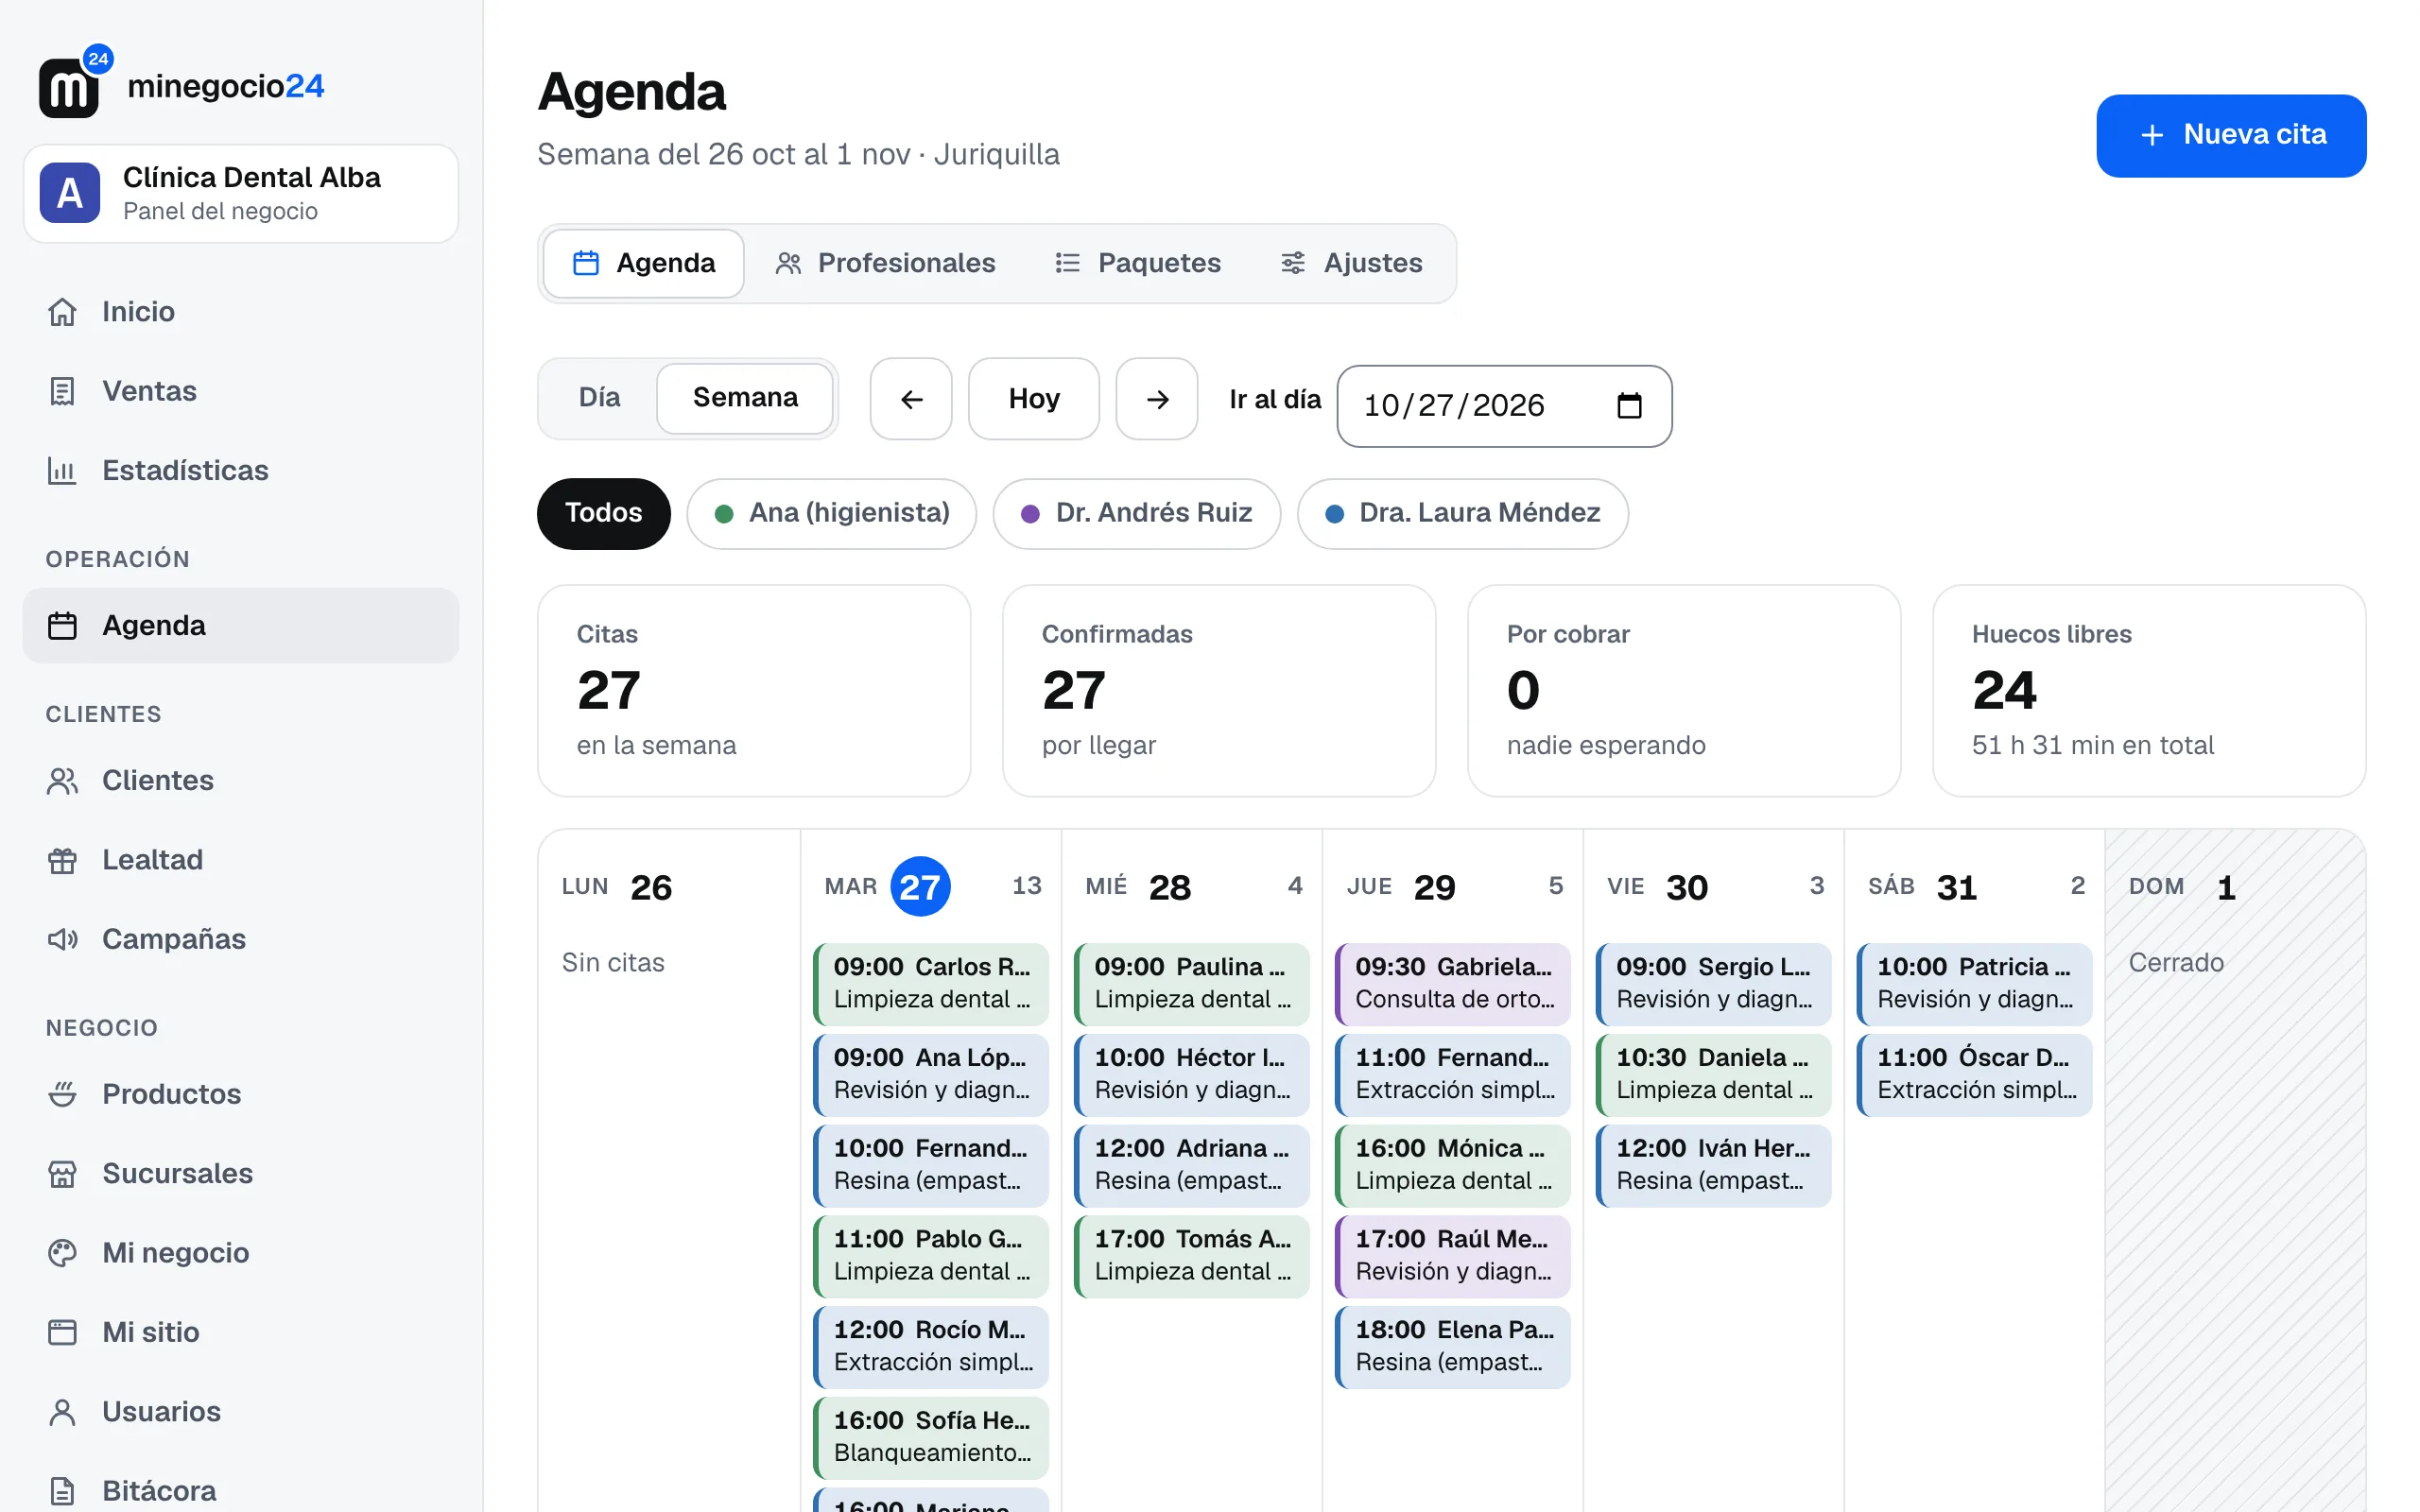Viewport: 2420px width, 1512px height.
Task: Open Sucursales store icon
Action: tap(62, 1173)
